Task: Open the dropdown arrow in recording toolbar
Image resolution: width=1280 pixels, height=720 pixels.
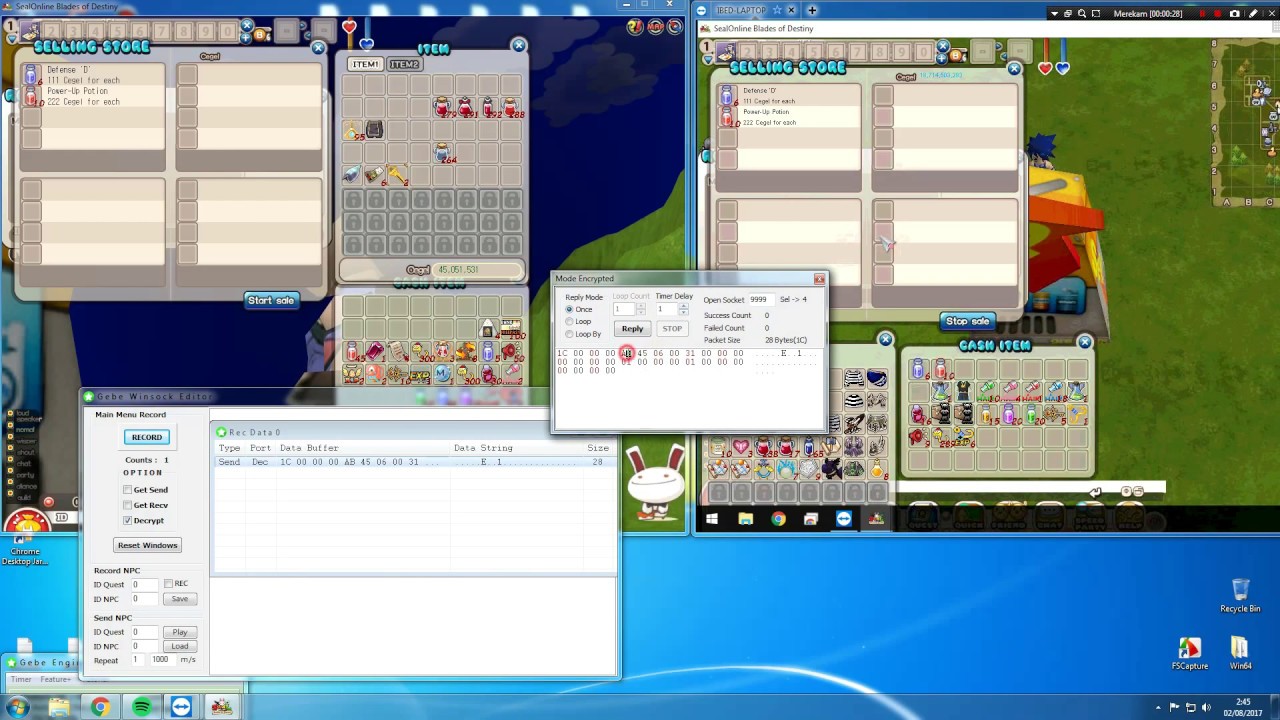Action: tap(1054, 14)
